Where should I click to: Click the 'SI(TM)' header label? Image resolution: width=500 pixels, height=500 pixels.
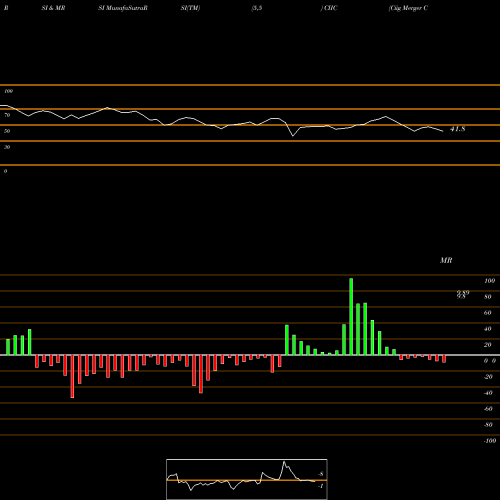[190, 8]
